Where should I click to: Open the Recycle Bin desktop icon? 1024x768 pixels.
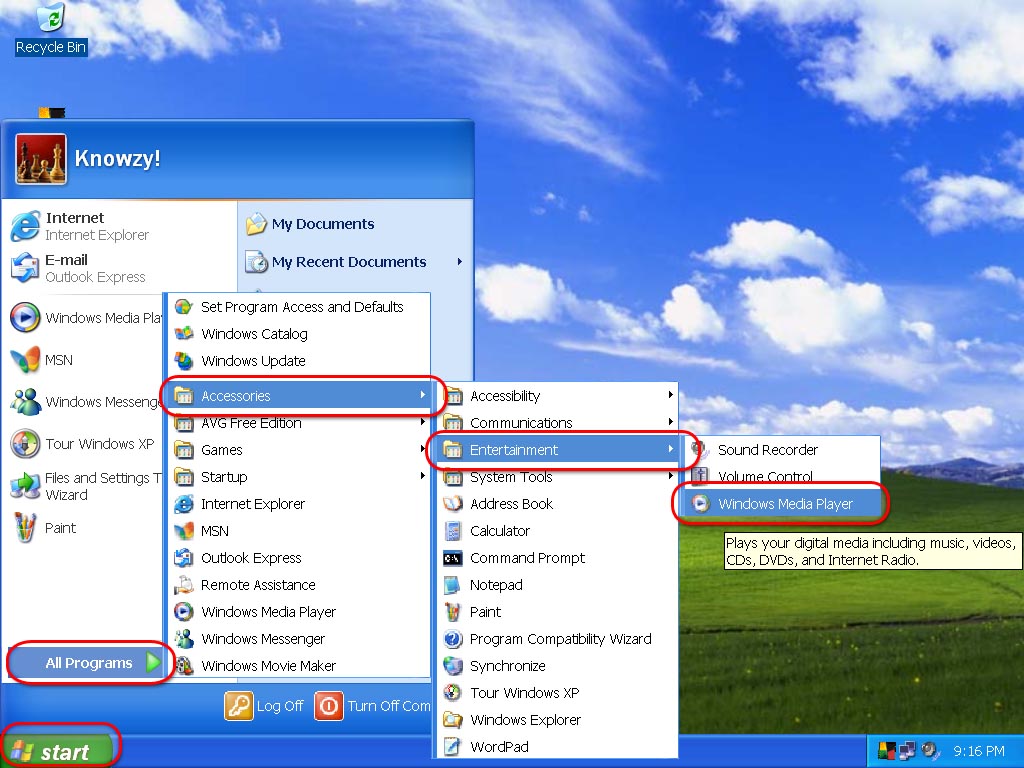point(50,29)
